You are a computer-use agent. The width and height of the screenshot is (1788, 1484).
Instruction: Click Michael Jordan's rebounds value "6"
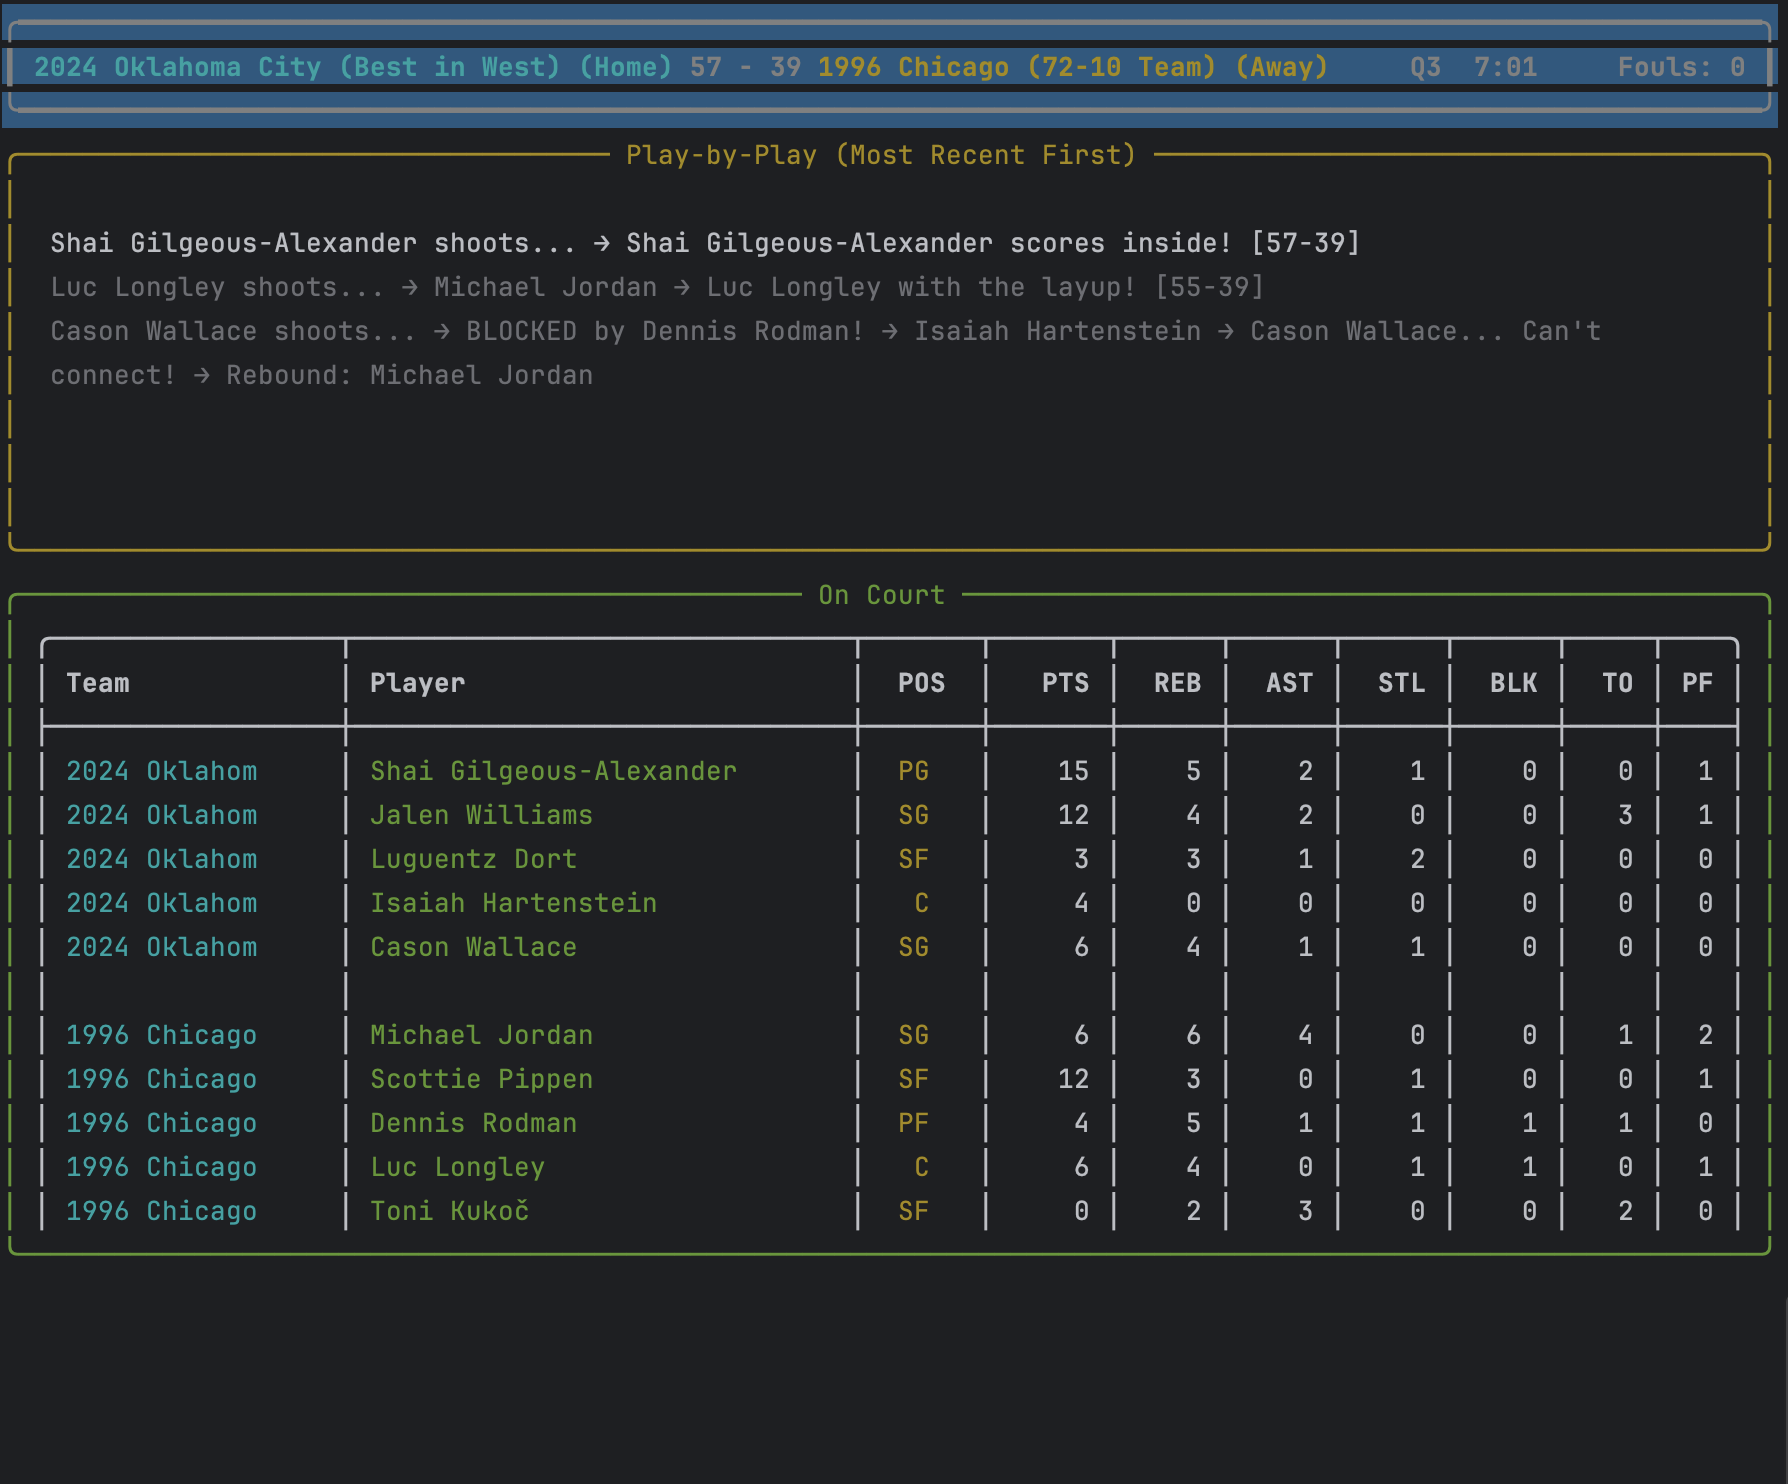1193,1035
